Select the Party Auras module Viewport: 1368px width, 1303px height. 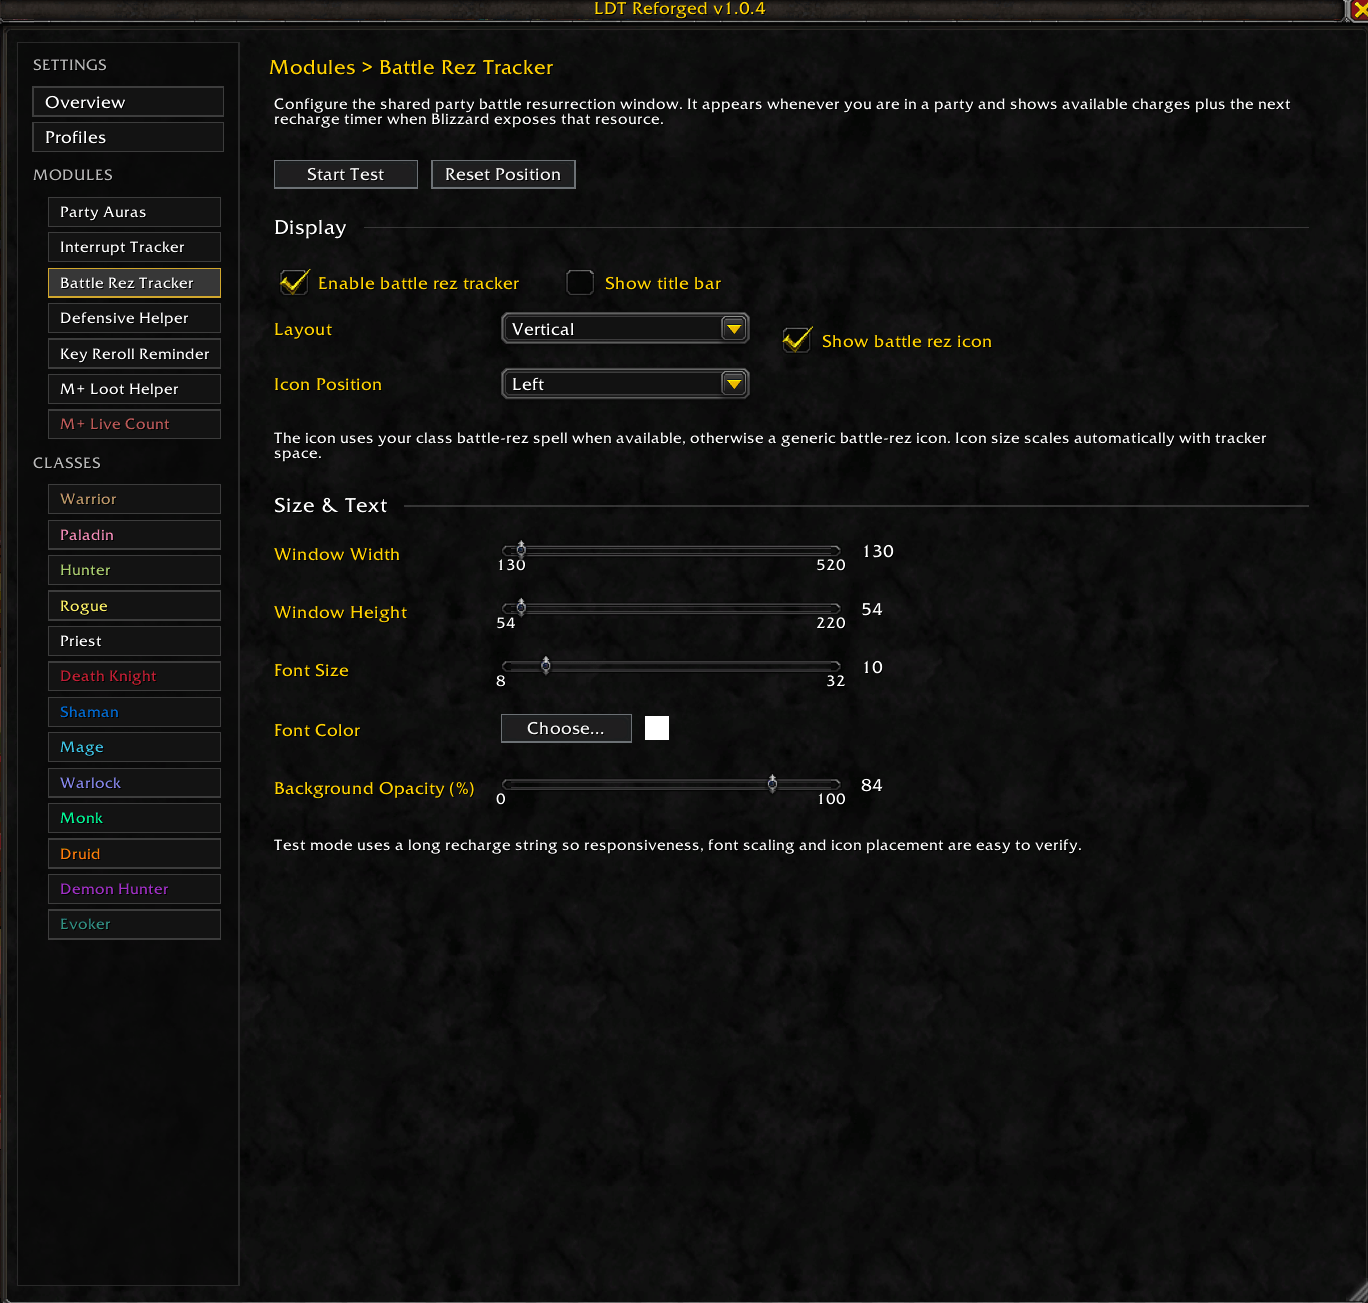(x=134, y=212)
